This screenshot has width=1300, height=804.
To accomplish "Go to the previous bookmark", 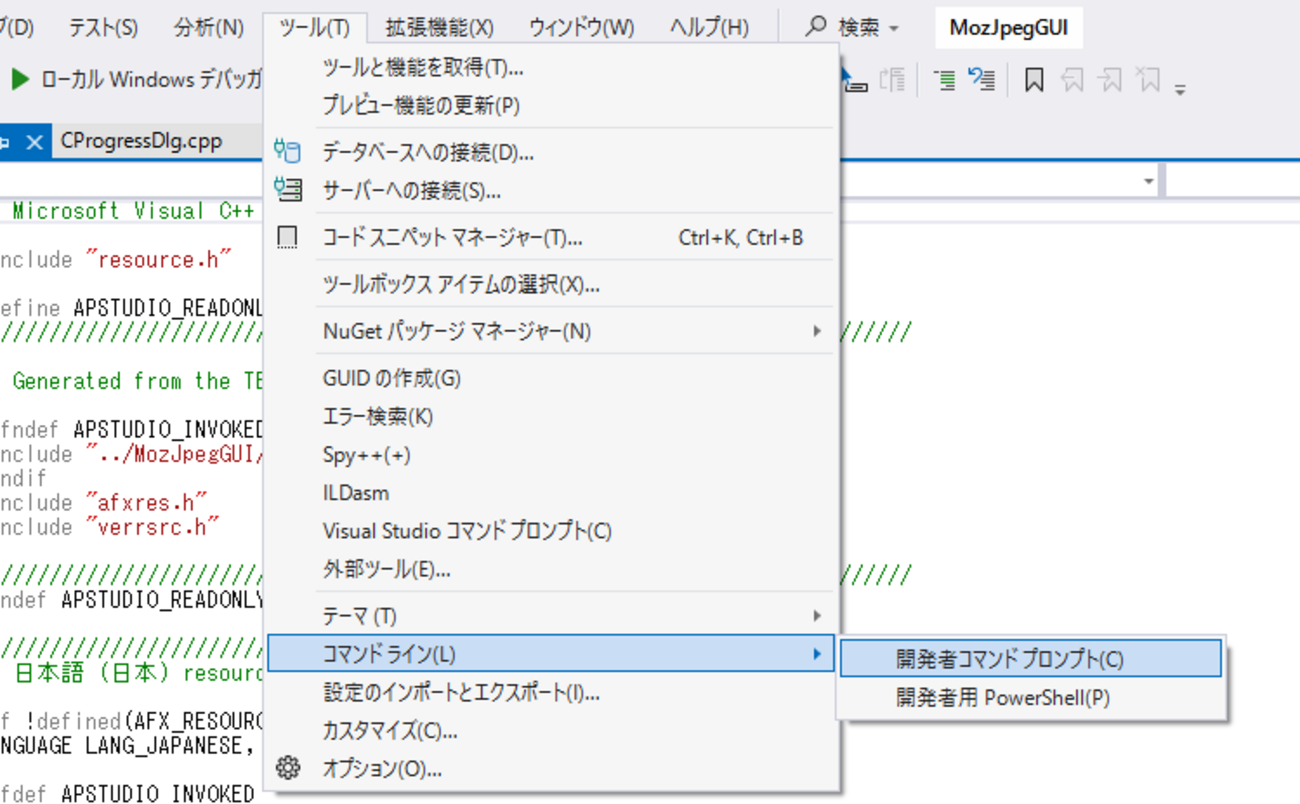I will click(1072, 79).
